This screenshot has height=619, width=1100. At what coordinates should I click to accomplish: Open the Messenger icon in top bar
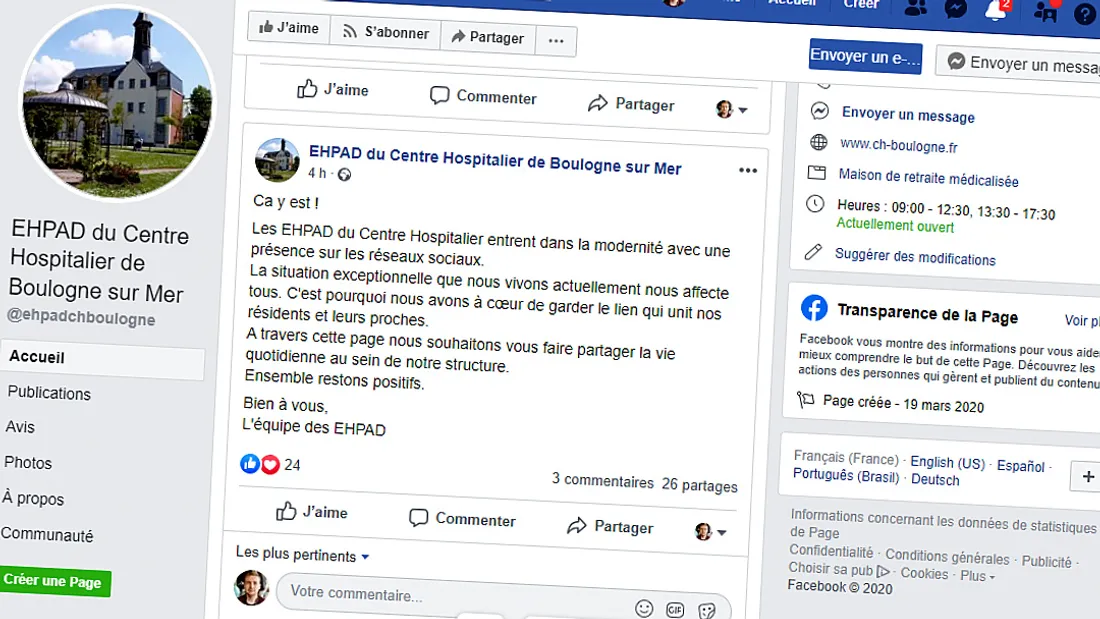955,8
